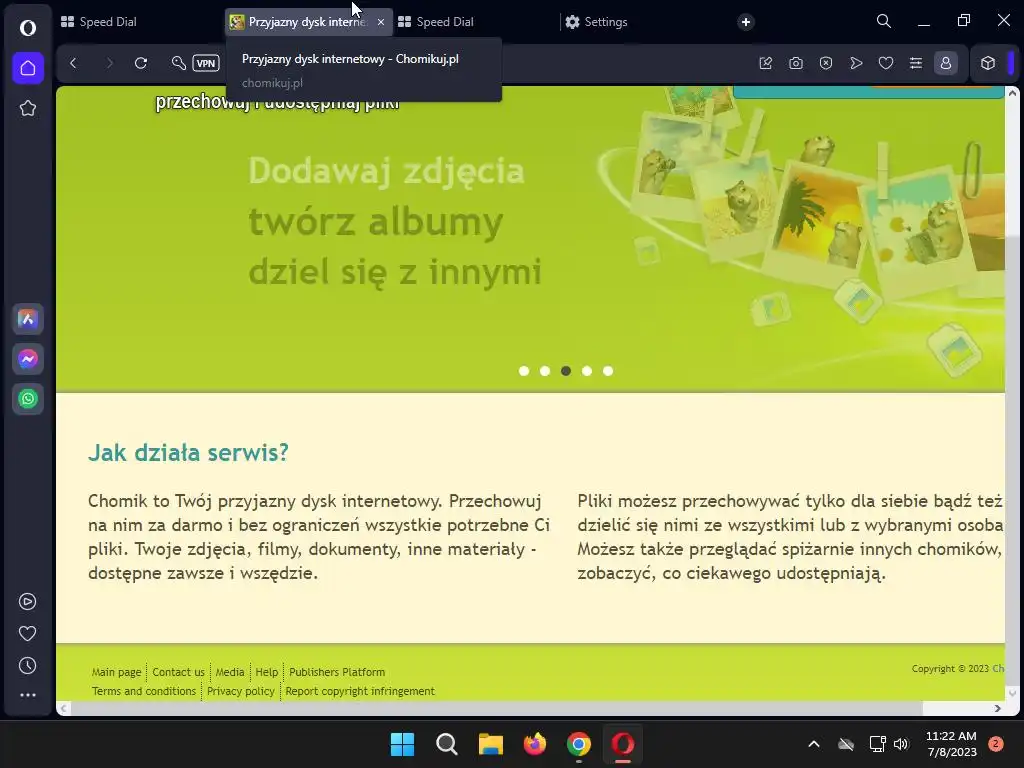Reload the current page
This screenshot has height=768, width=1024.
(141, 63)
